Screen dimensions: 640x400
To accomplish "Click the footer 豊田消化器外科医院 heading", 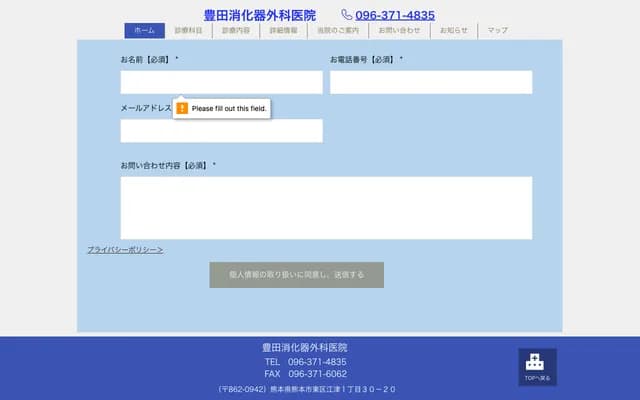I will [304, 348].
